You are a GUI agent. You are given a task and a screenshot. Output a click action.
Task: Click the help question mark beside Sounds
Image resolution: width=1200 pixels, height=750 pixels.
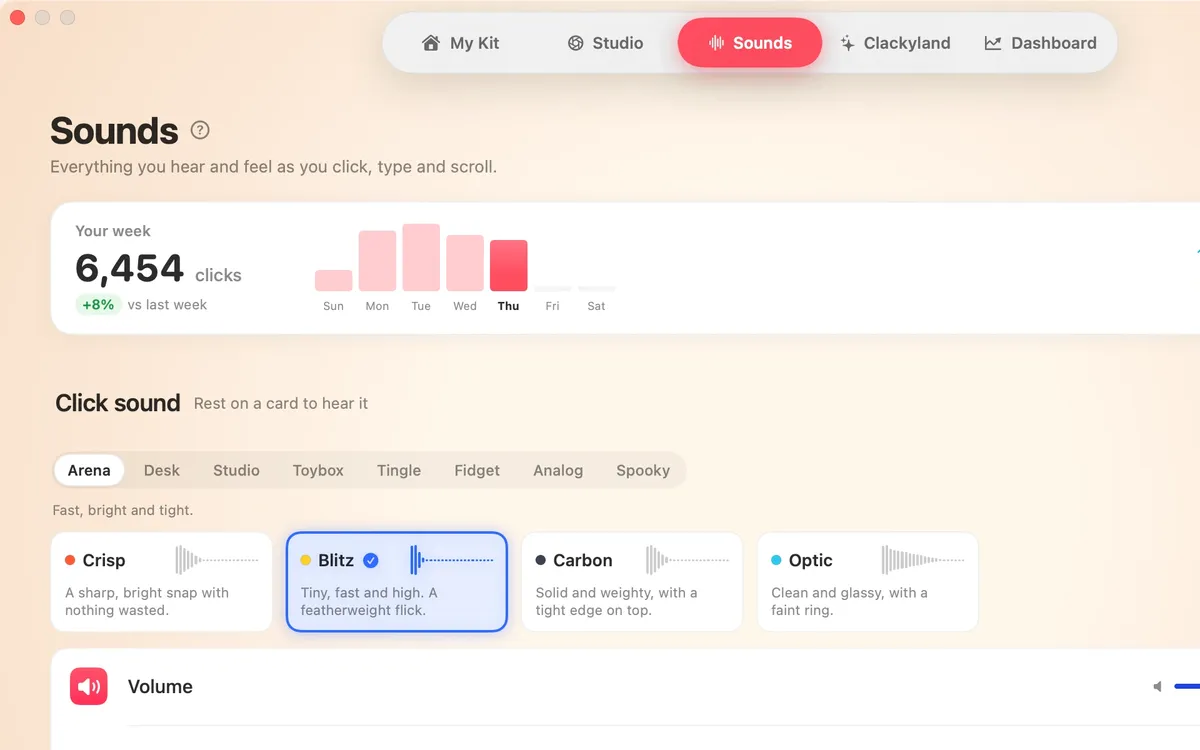click(200, 130)
